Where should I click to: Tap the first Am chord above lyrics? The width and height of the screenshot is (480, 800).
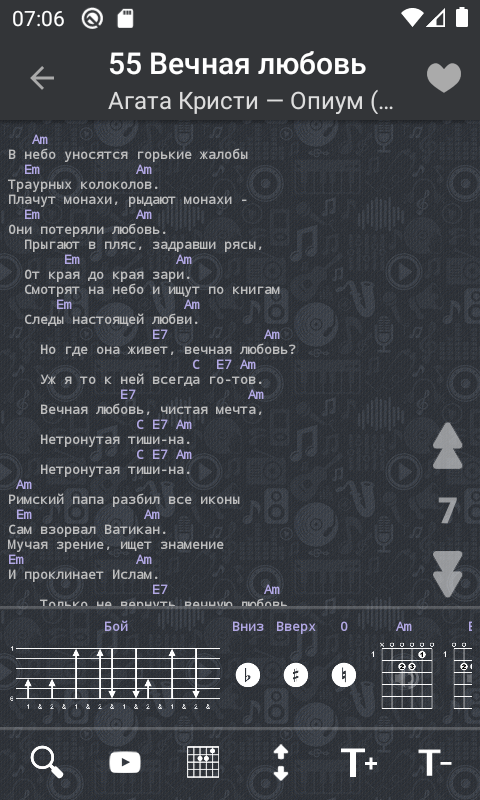(40, 140)
